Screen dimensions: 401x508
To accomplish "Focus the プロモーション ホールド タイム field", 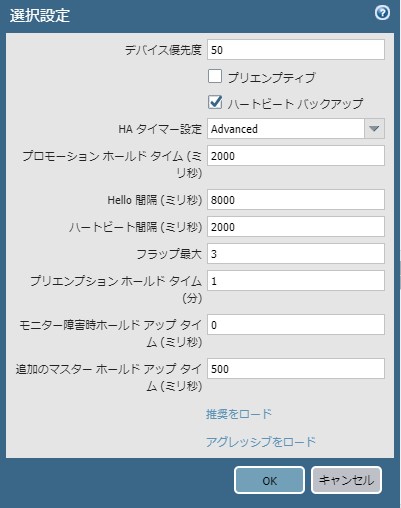I will (296, 156).
